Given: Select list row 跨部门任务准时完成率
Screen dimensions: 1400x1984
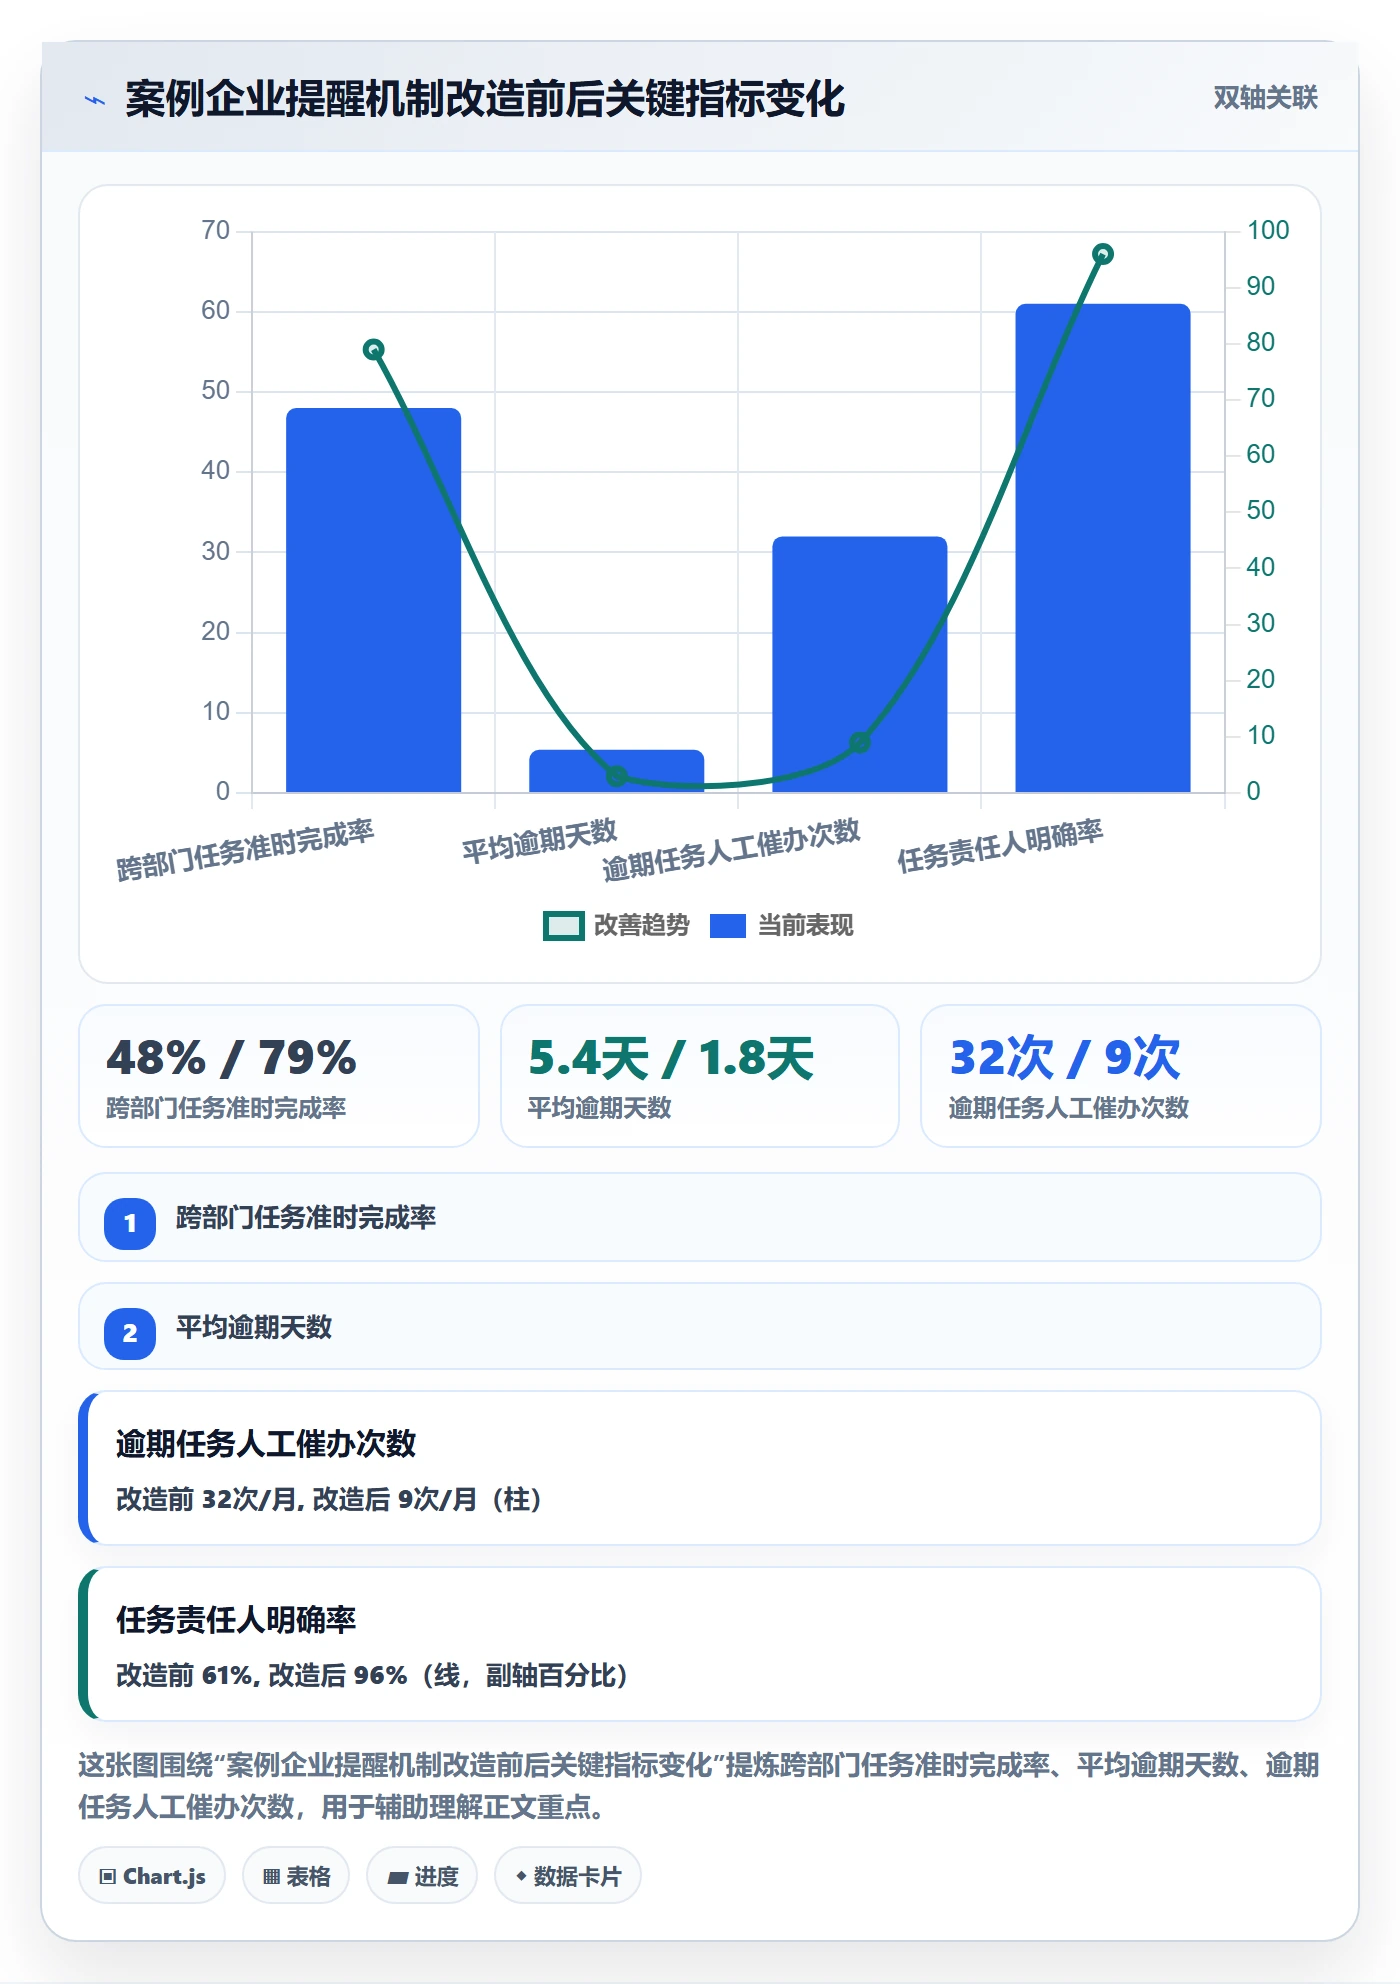Looking at the screenshot, I should (x=700, y=1217).
